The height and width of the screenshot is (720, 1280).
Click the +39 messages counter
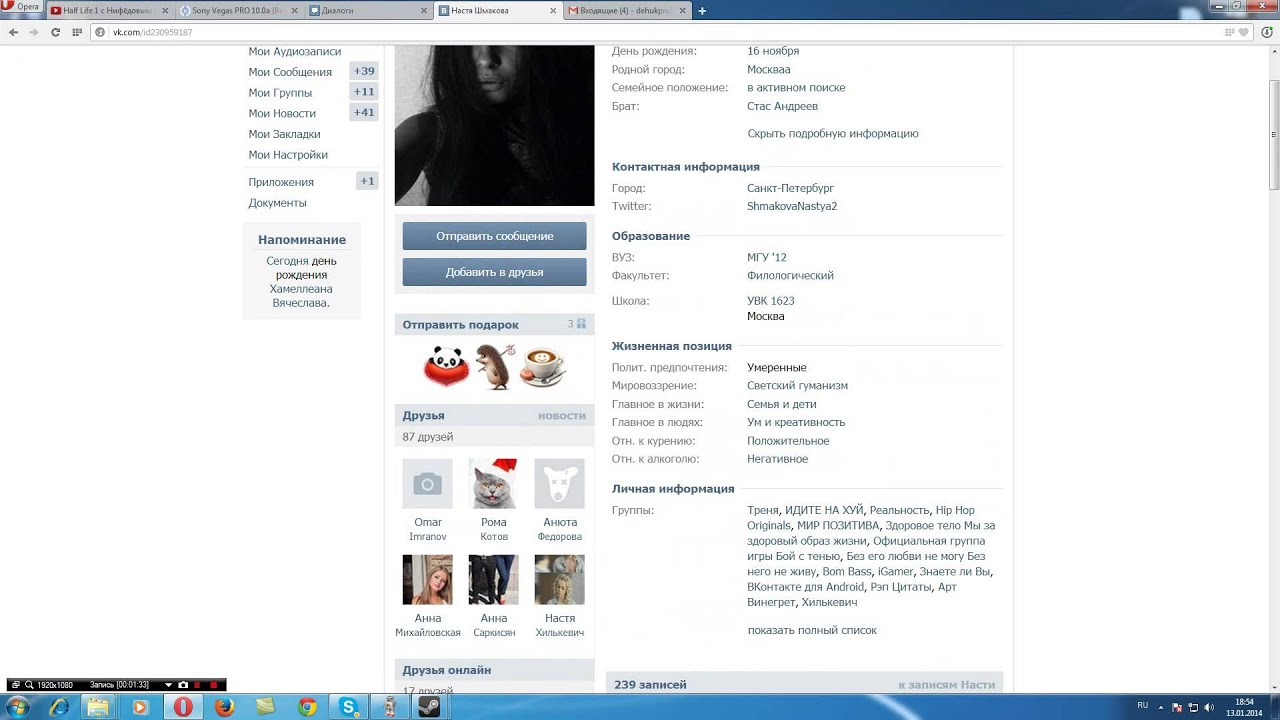(364, 71)
